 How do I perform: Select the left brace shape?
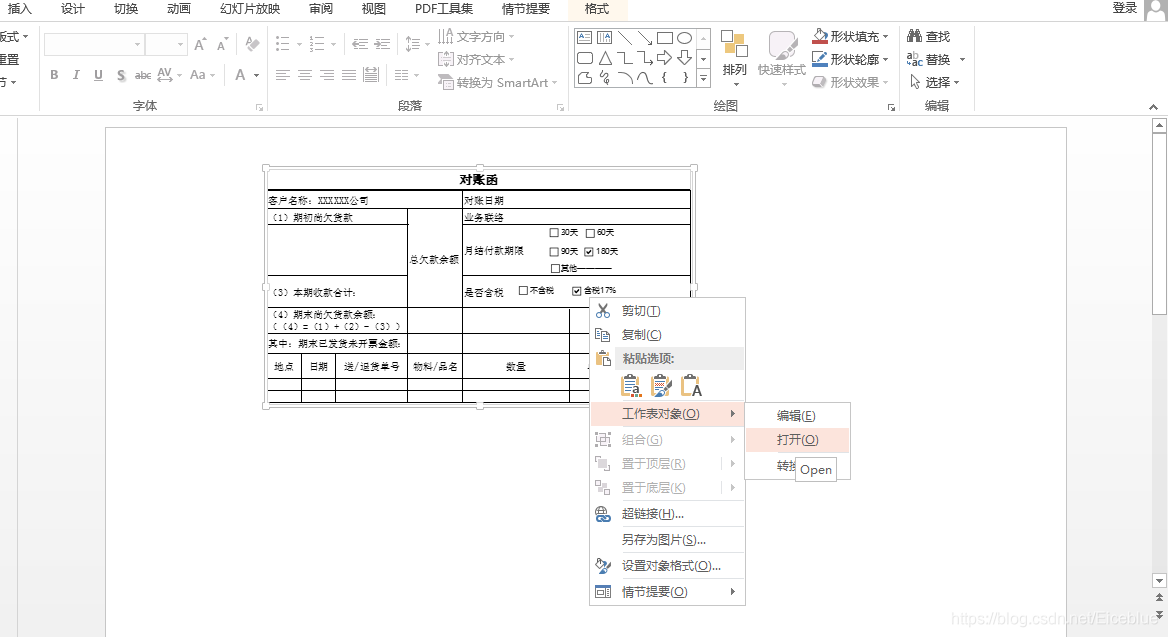[664, 77]
